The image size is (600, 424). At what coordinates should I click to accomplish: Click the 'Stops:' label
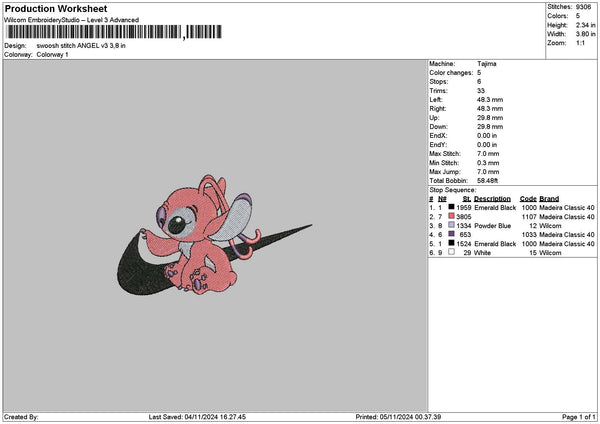(439, 82)
